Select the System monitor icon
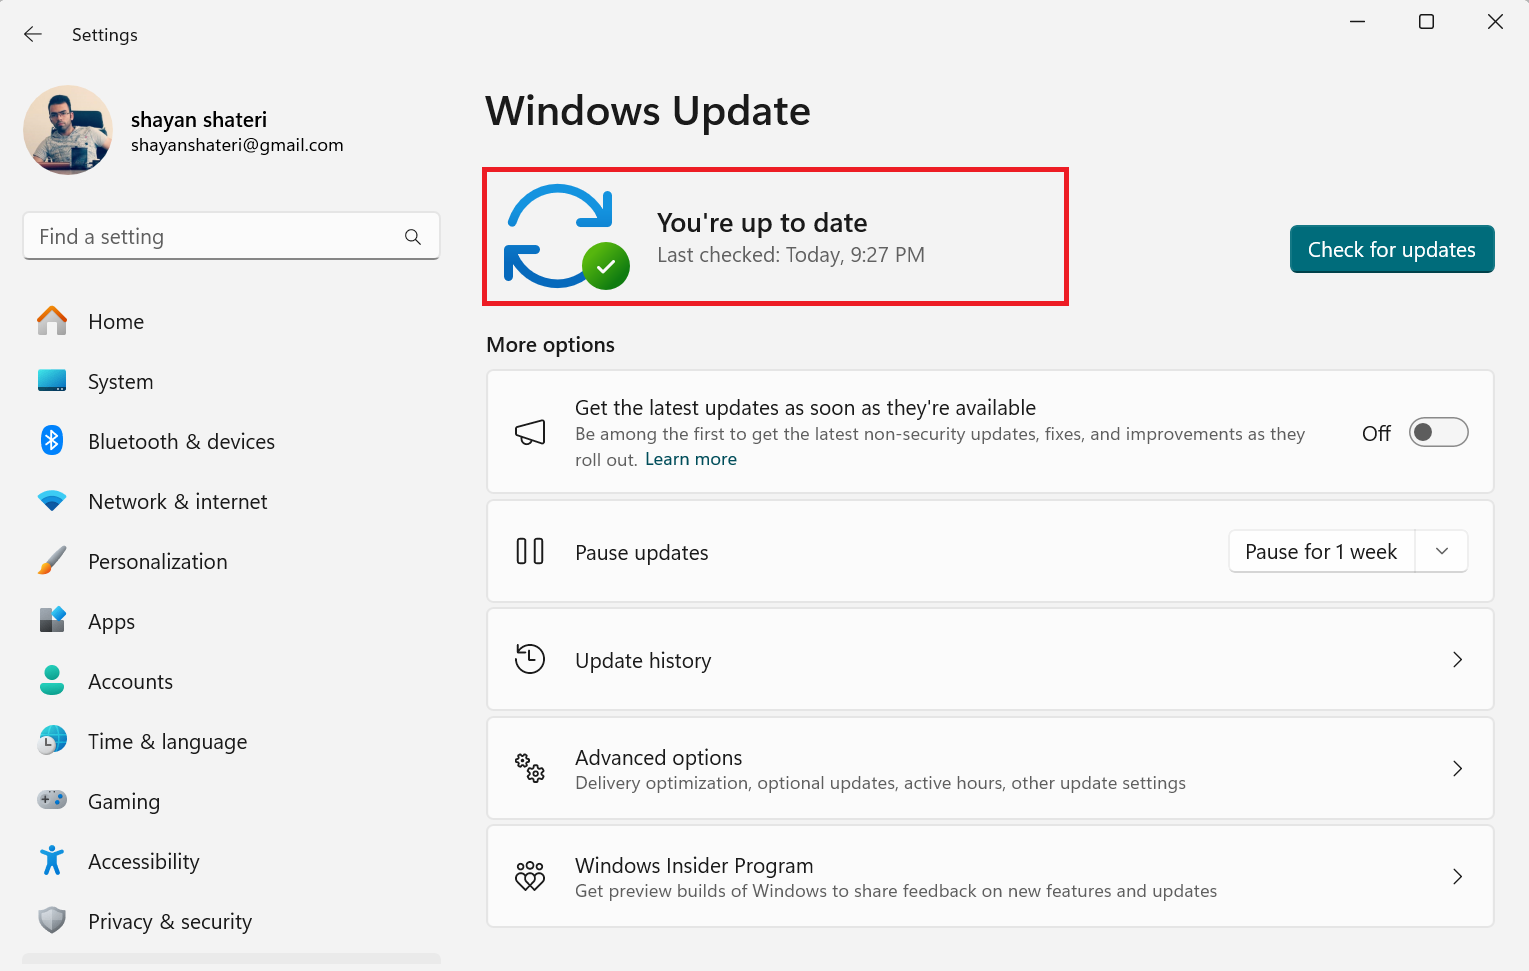Screen dimensions: 1529x971 (x=52, y=381)
